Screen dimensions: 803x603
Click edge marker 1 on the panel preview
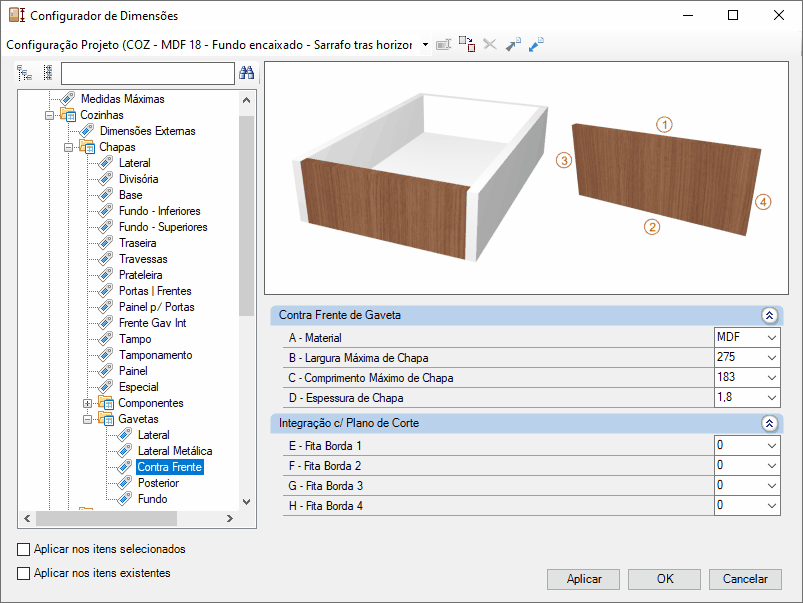pos(664,124)
